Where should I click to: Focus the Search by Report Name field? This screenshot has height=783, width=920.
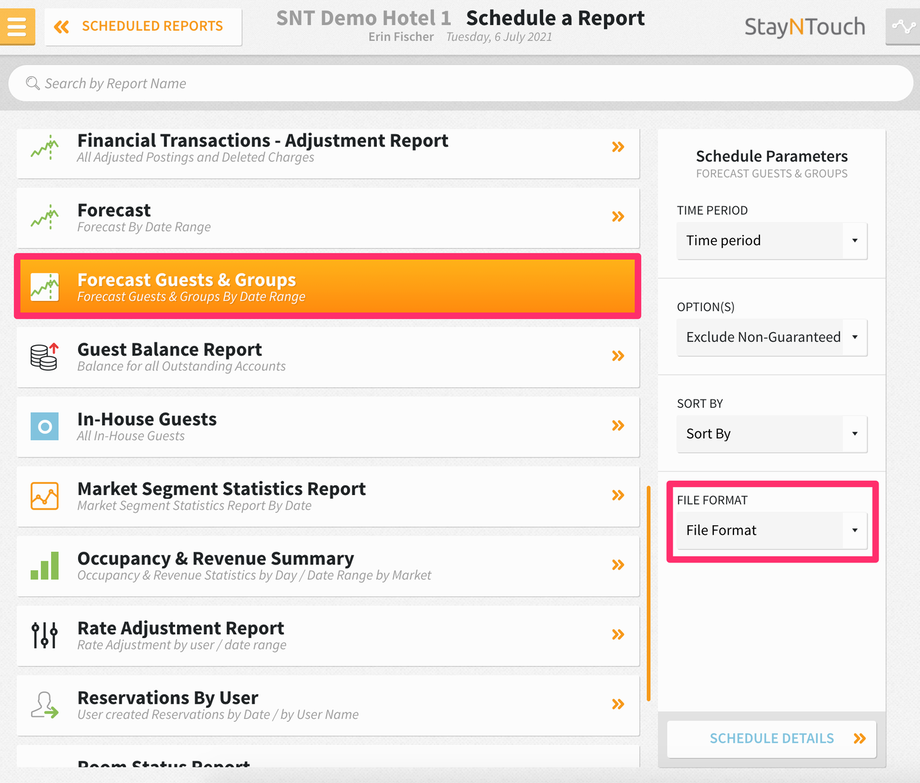(x=460, y=83)
